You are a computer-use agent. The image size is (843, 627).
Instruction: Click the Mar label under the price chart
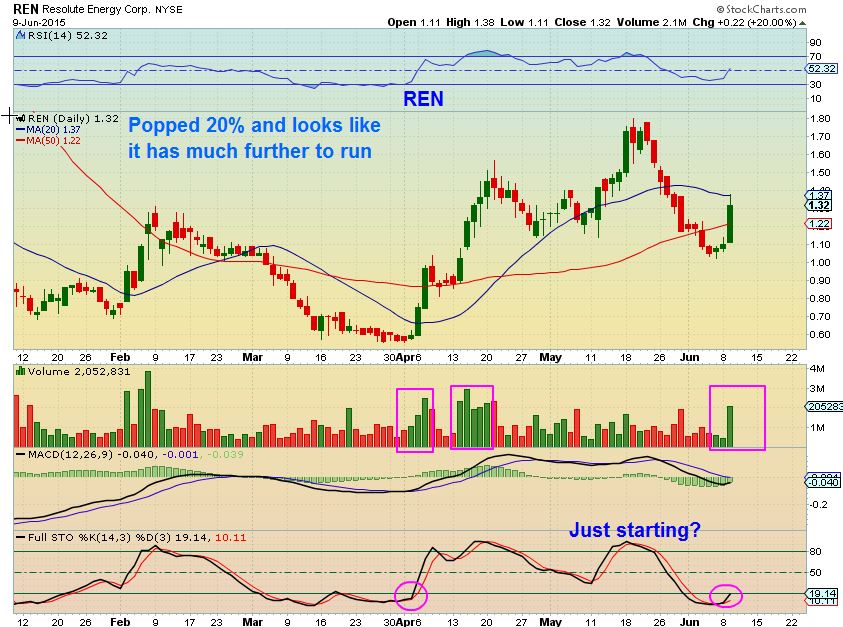(252, 358)
